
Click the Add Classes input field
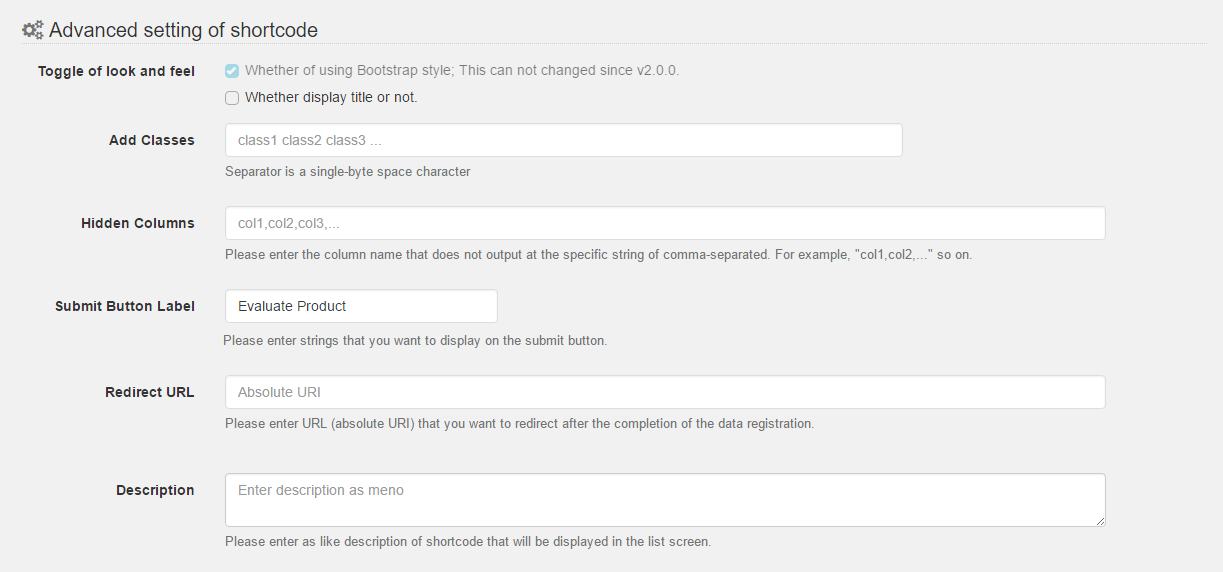pos(563,140)
